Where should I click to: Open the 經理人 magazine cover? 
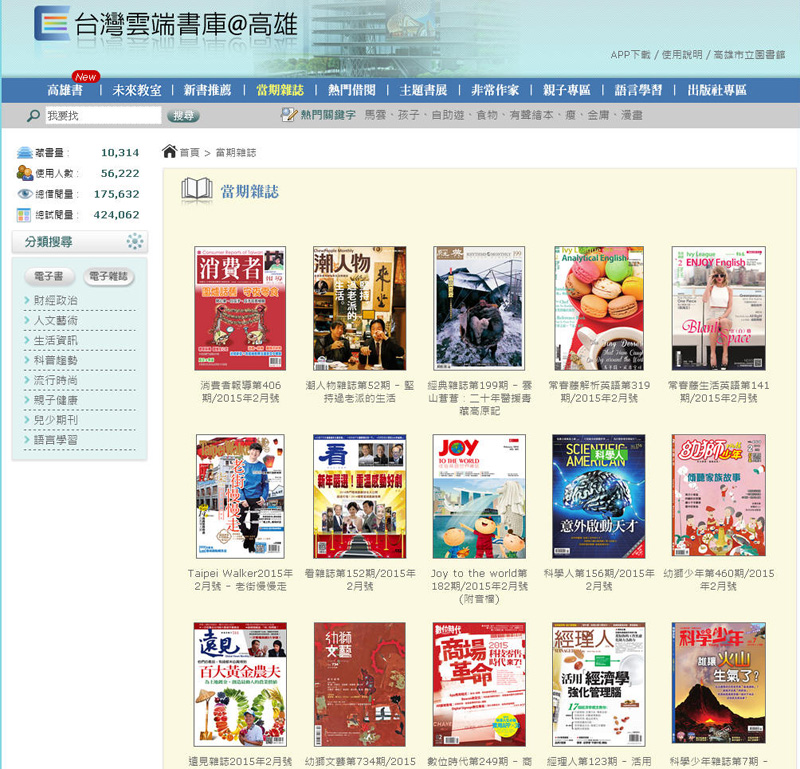point(599,684)
